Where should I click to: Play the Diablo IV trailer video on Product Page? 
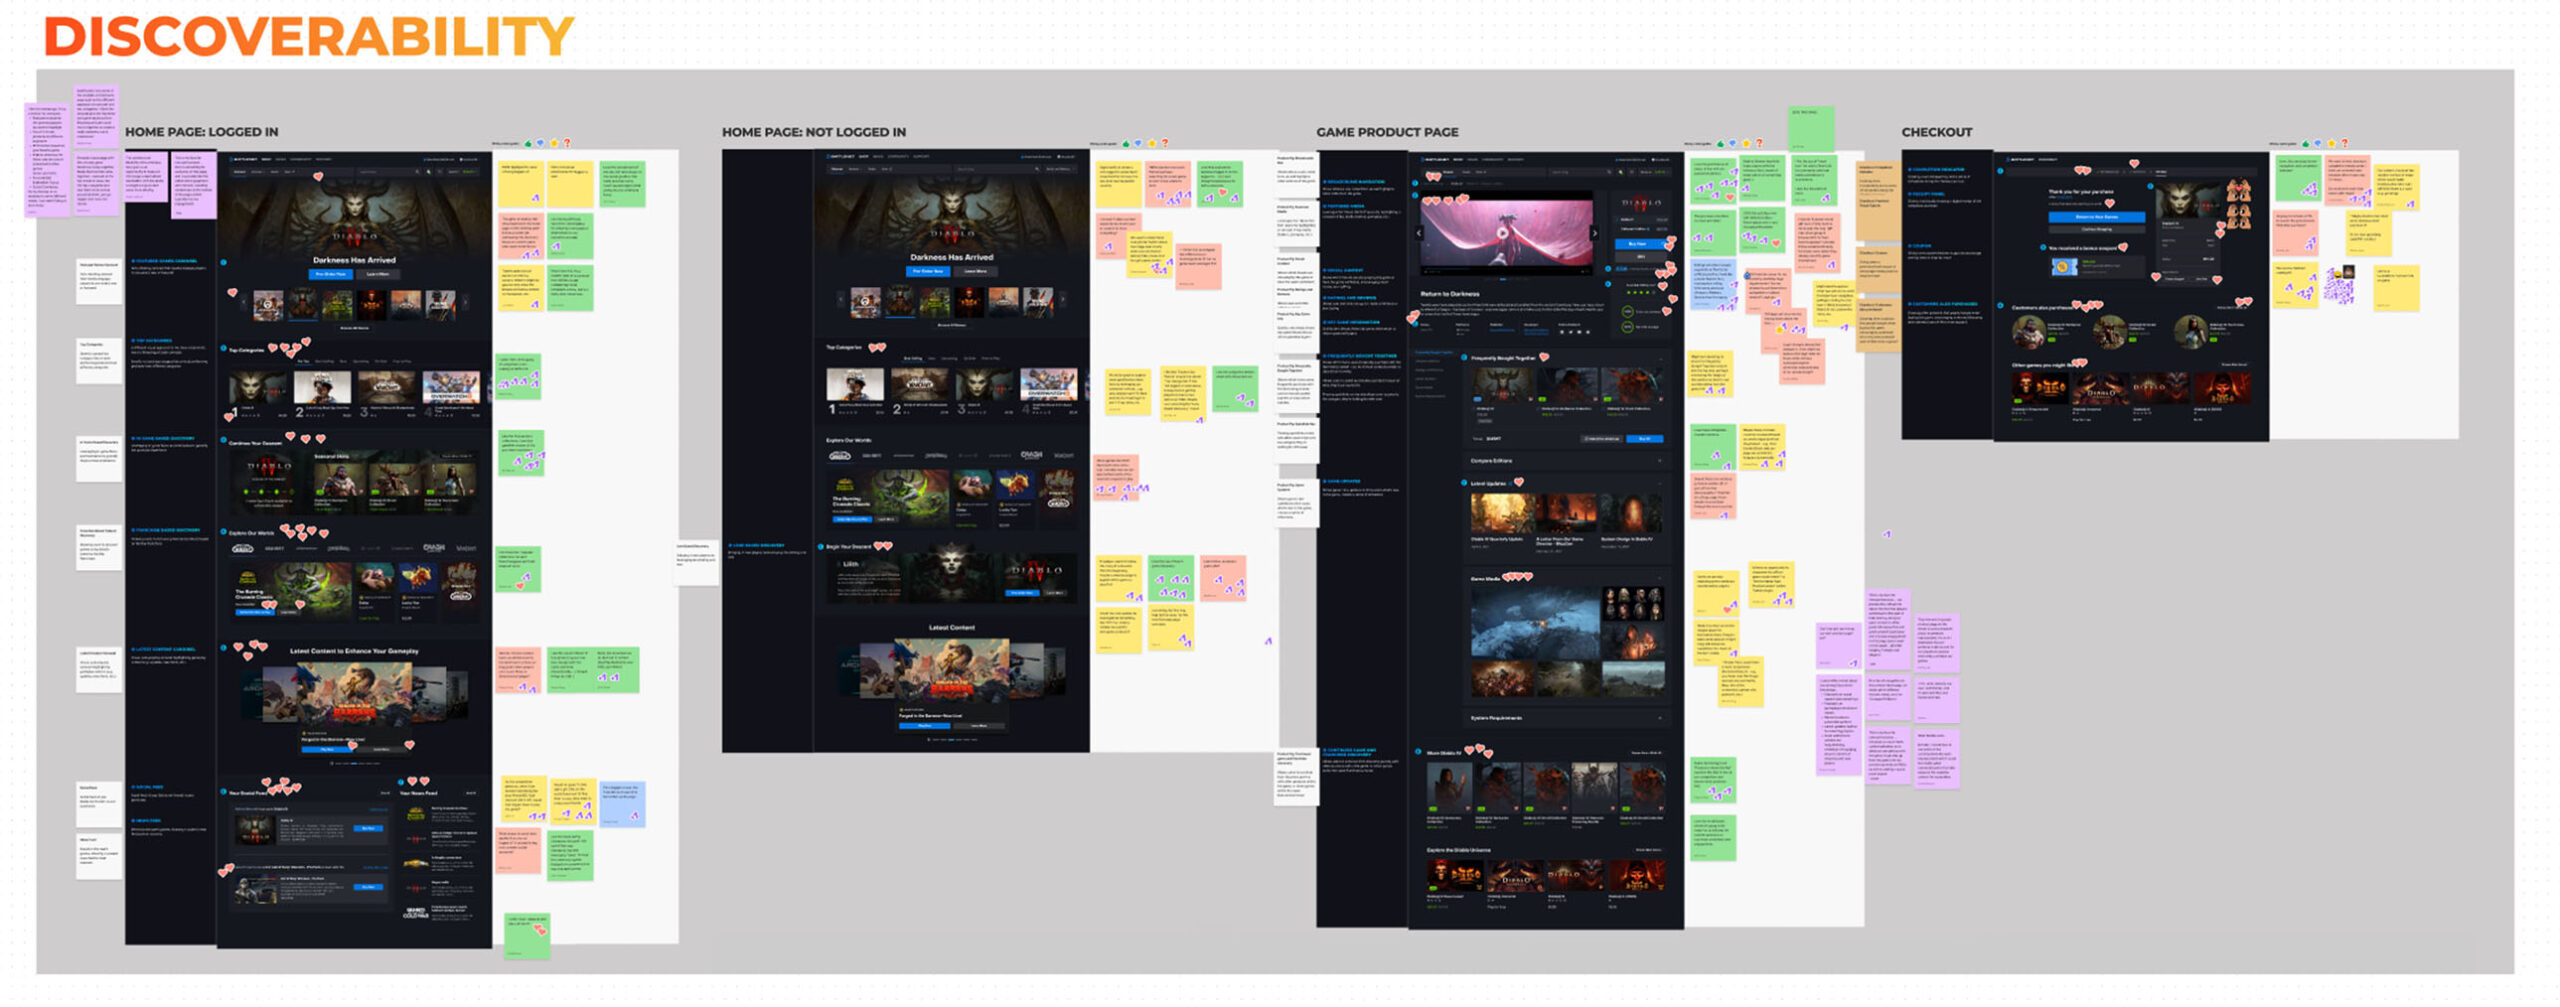click(1502, 233)
